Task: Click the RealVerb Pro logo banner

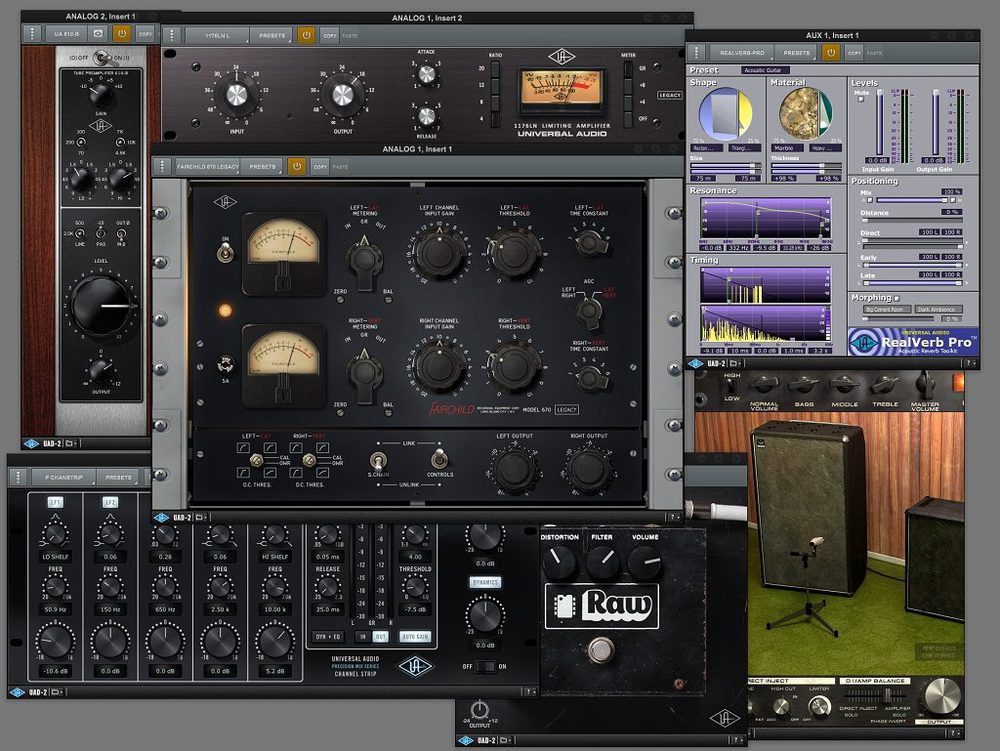Action: [913, 342]
